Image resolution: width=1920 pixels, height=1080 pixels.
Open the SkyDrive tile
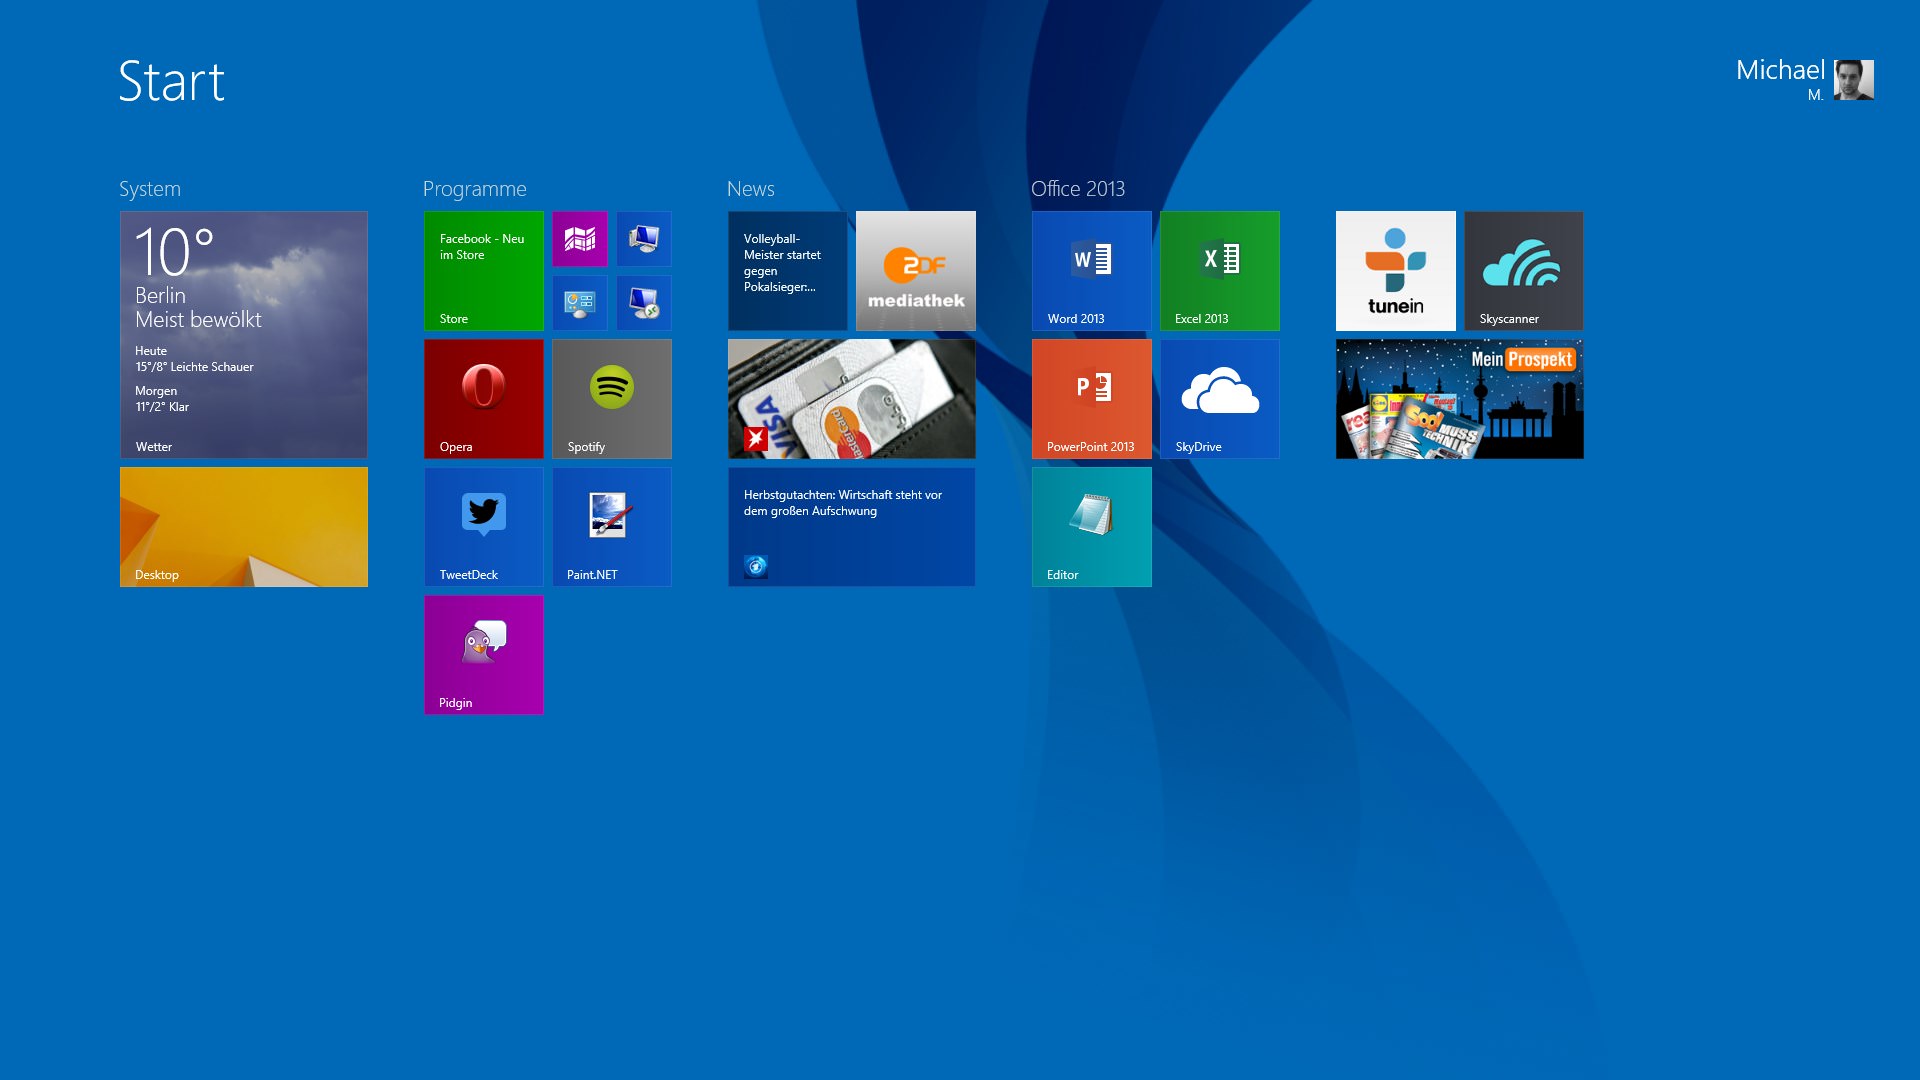[x=1220, y=399]
